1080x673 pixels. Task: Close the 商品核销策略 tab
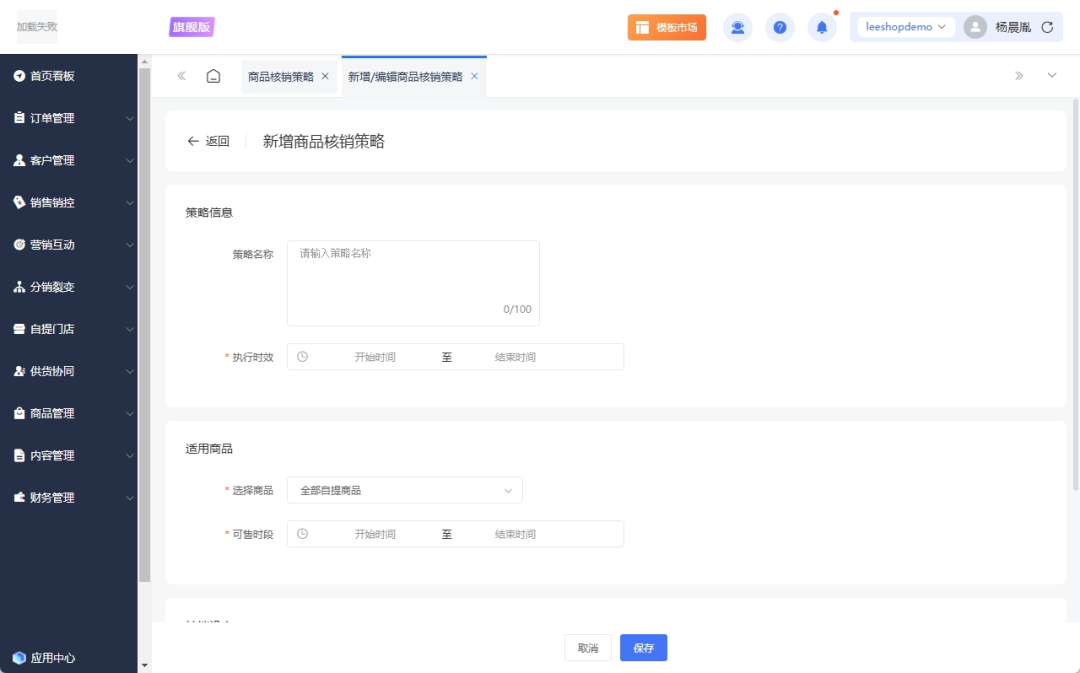[x=325, y=76]
